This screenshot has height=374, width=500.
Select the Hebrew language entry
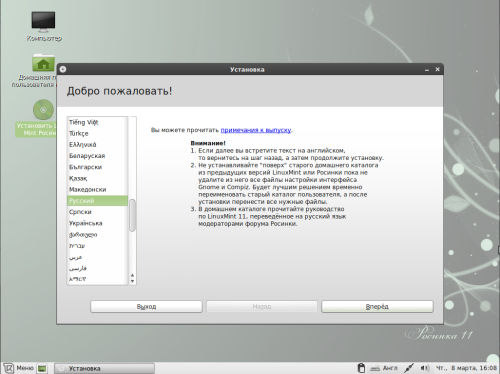click(x=97, y=246)
